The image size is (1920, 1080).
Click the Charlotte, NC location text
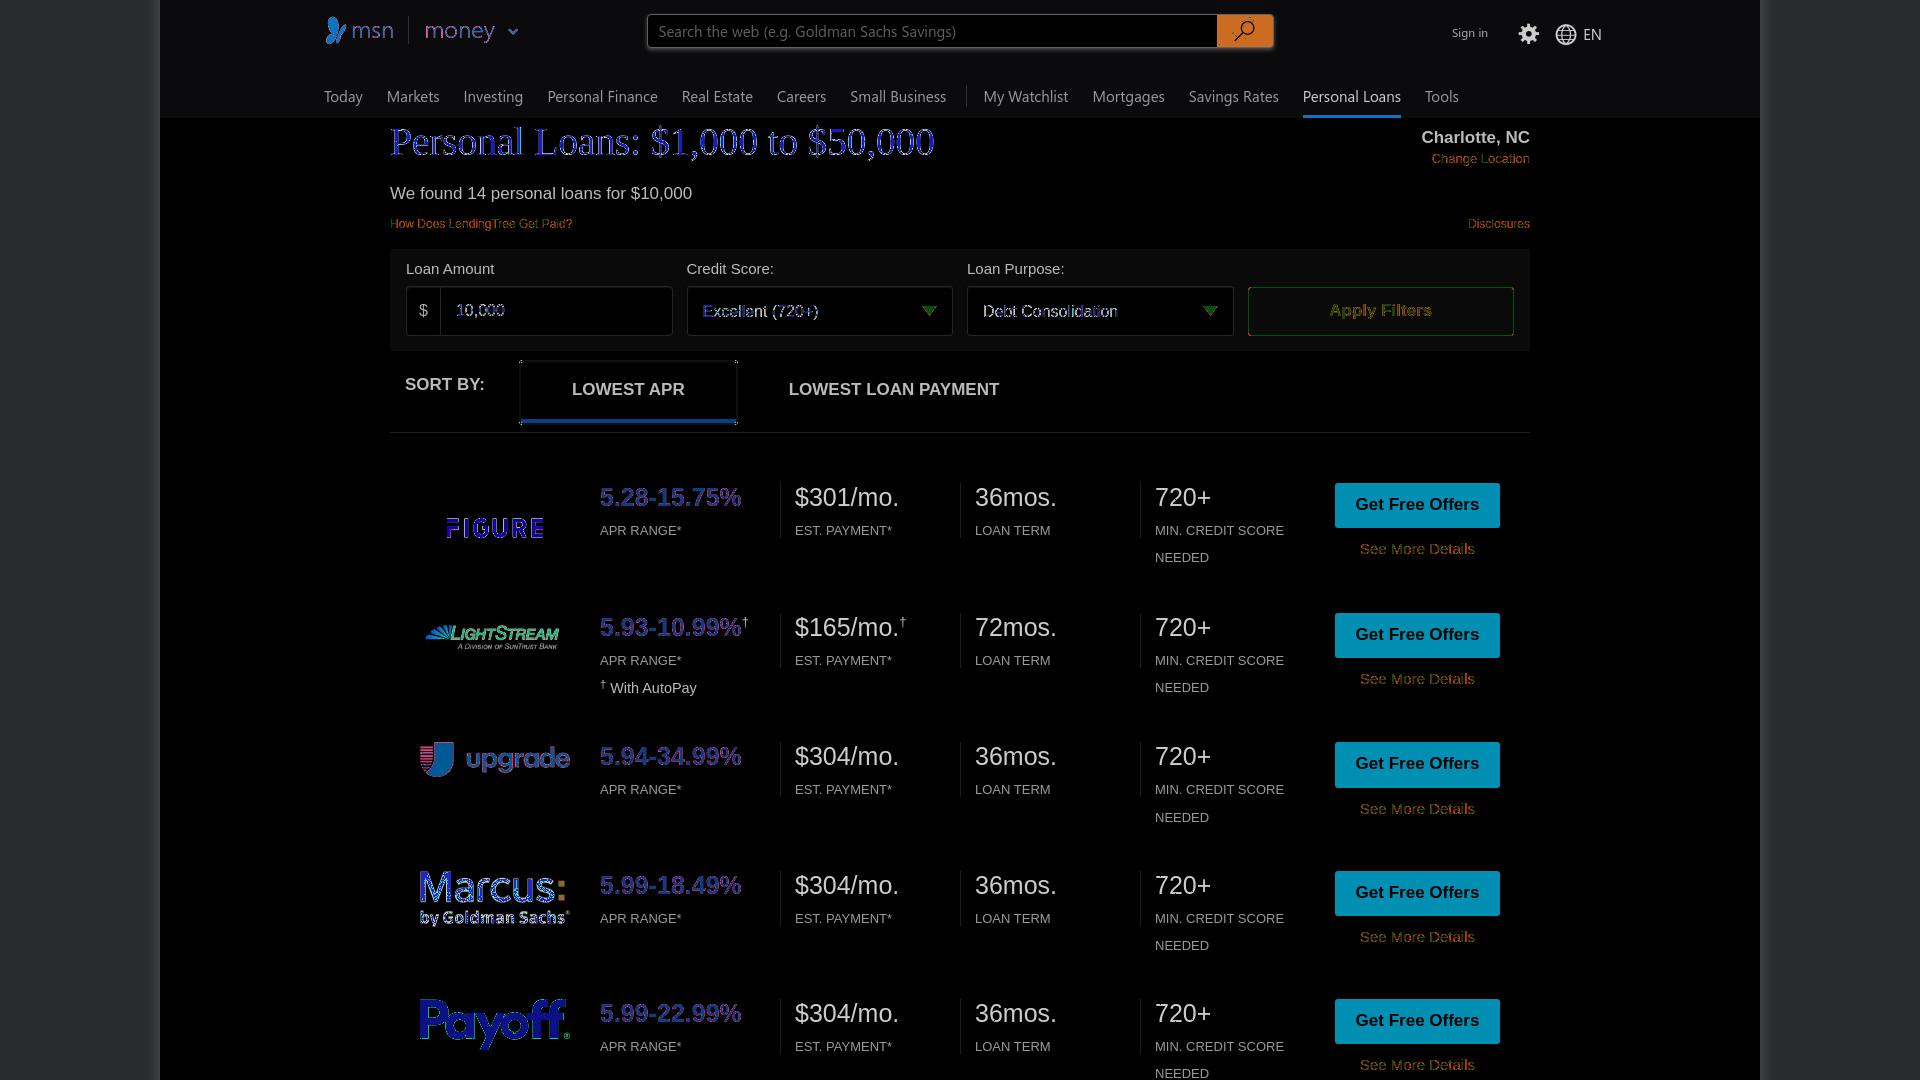pyautogui.click(x=1475, y=138)
